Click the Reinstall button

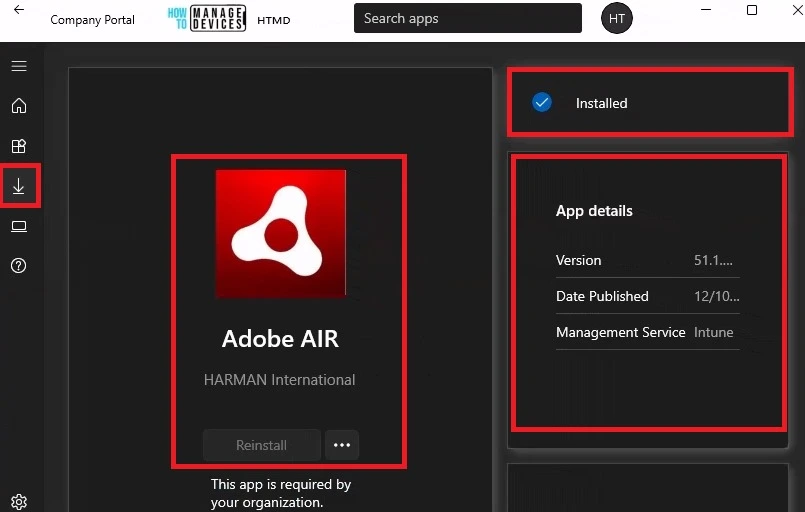(262, 445)
